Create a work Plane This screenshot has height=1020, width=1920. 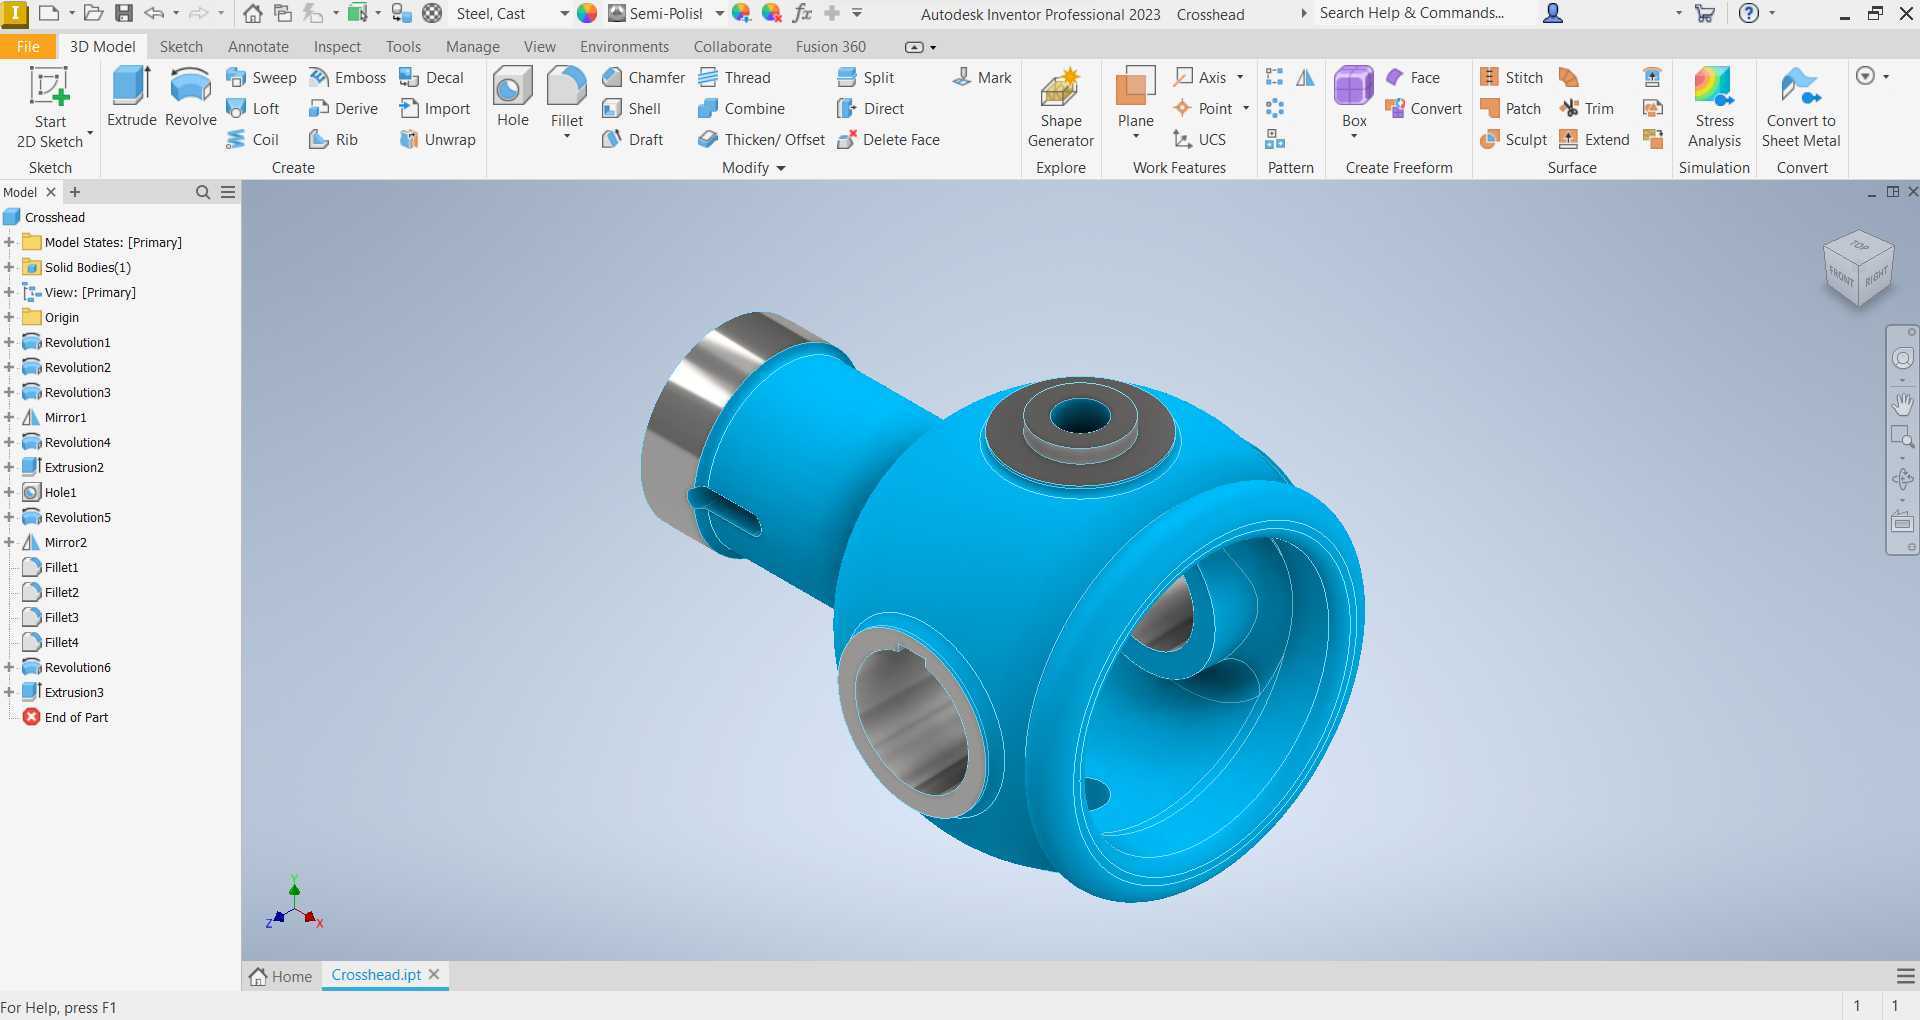click(1136, 97)
